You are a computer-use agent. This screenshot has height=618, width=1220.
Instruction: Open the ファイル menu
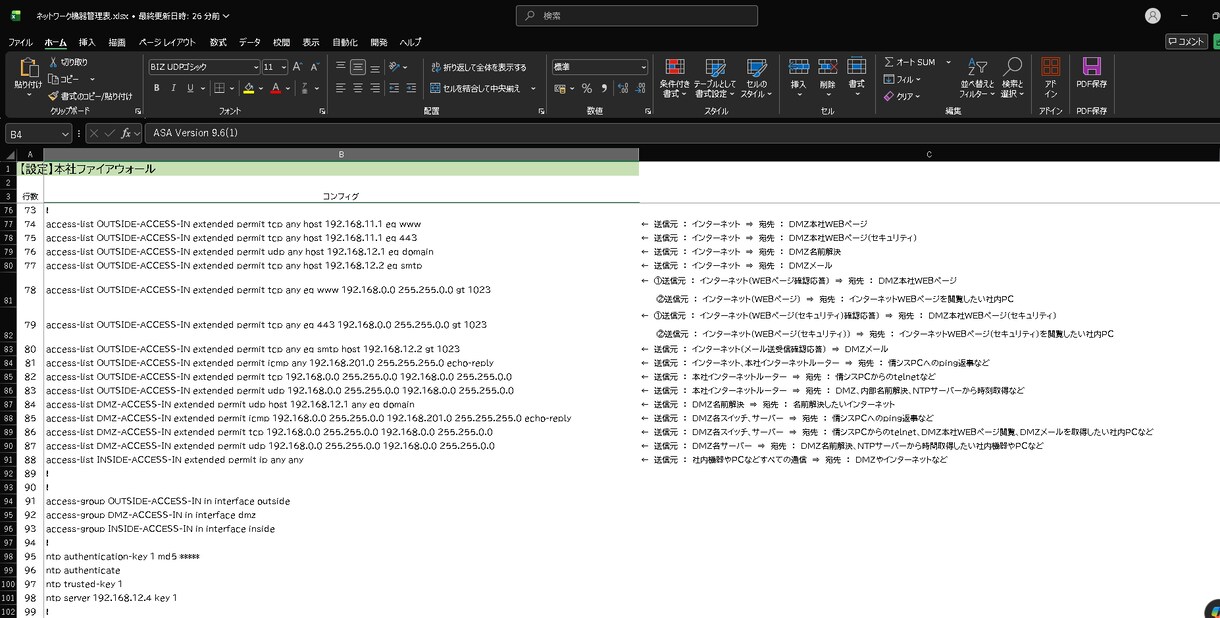[x=20, y=43]
